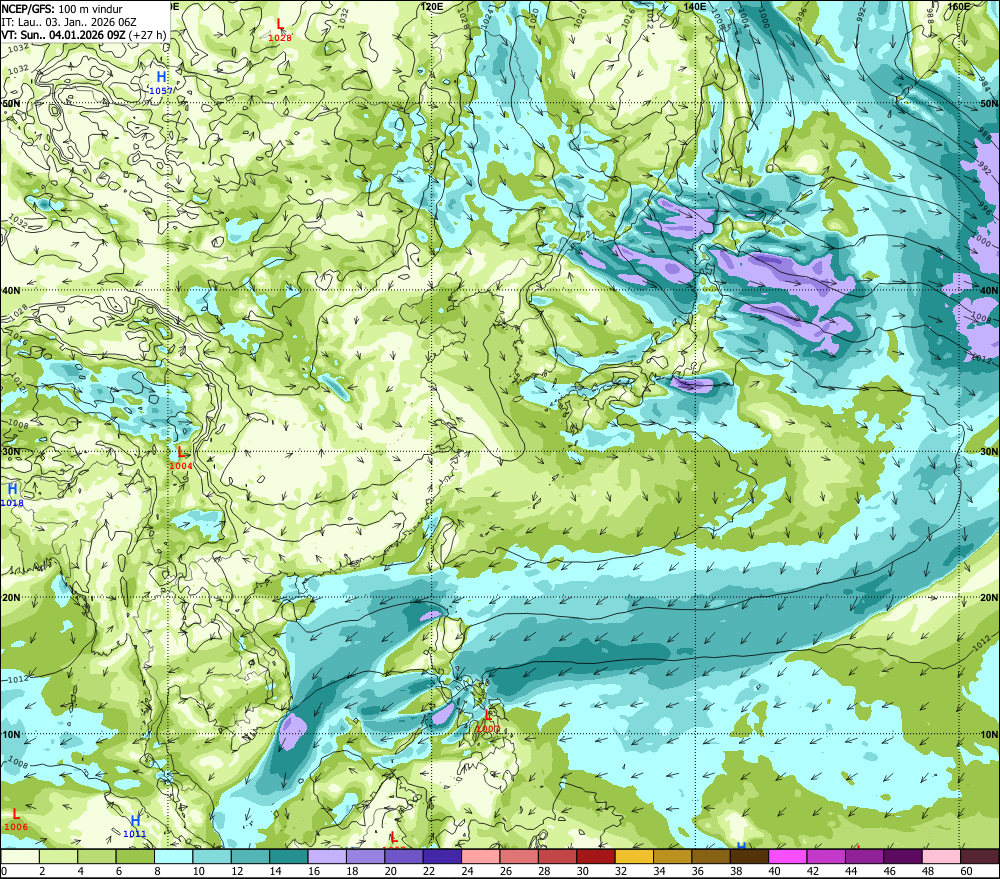Click the '140E' longitude label
The height and width of the screenshot is (879, 1000).
695,6
